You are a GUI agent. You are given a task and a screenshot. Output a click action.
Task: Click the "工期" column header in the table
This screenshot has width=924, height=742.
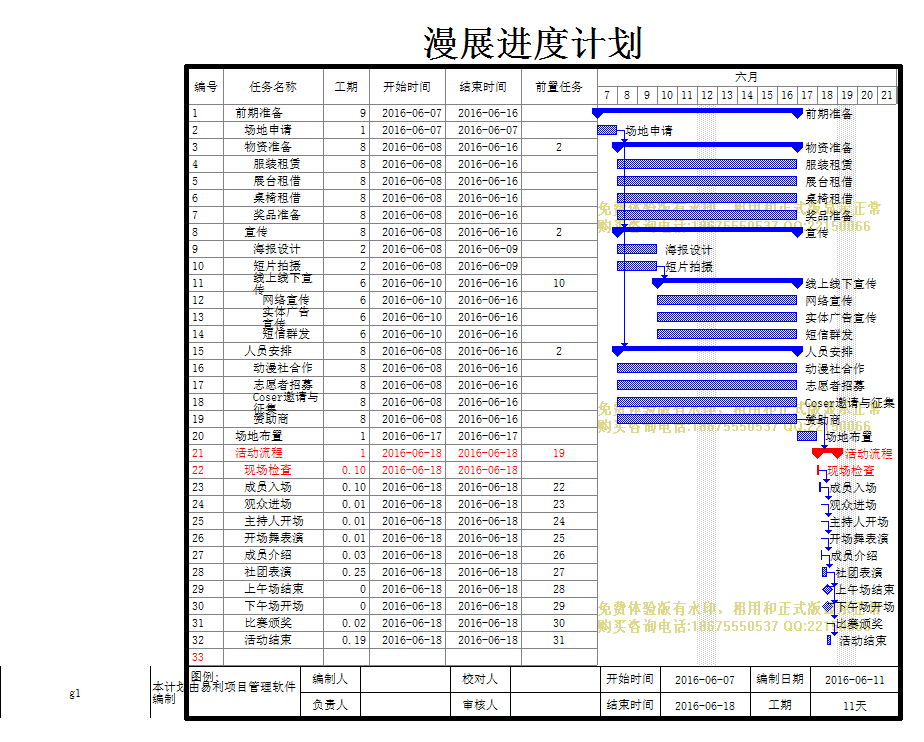346,87
